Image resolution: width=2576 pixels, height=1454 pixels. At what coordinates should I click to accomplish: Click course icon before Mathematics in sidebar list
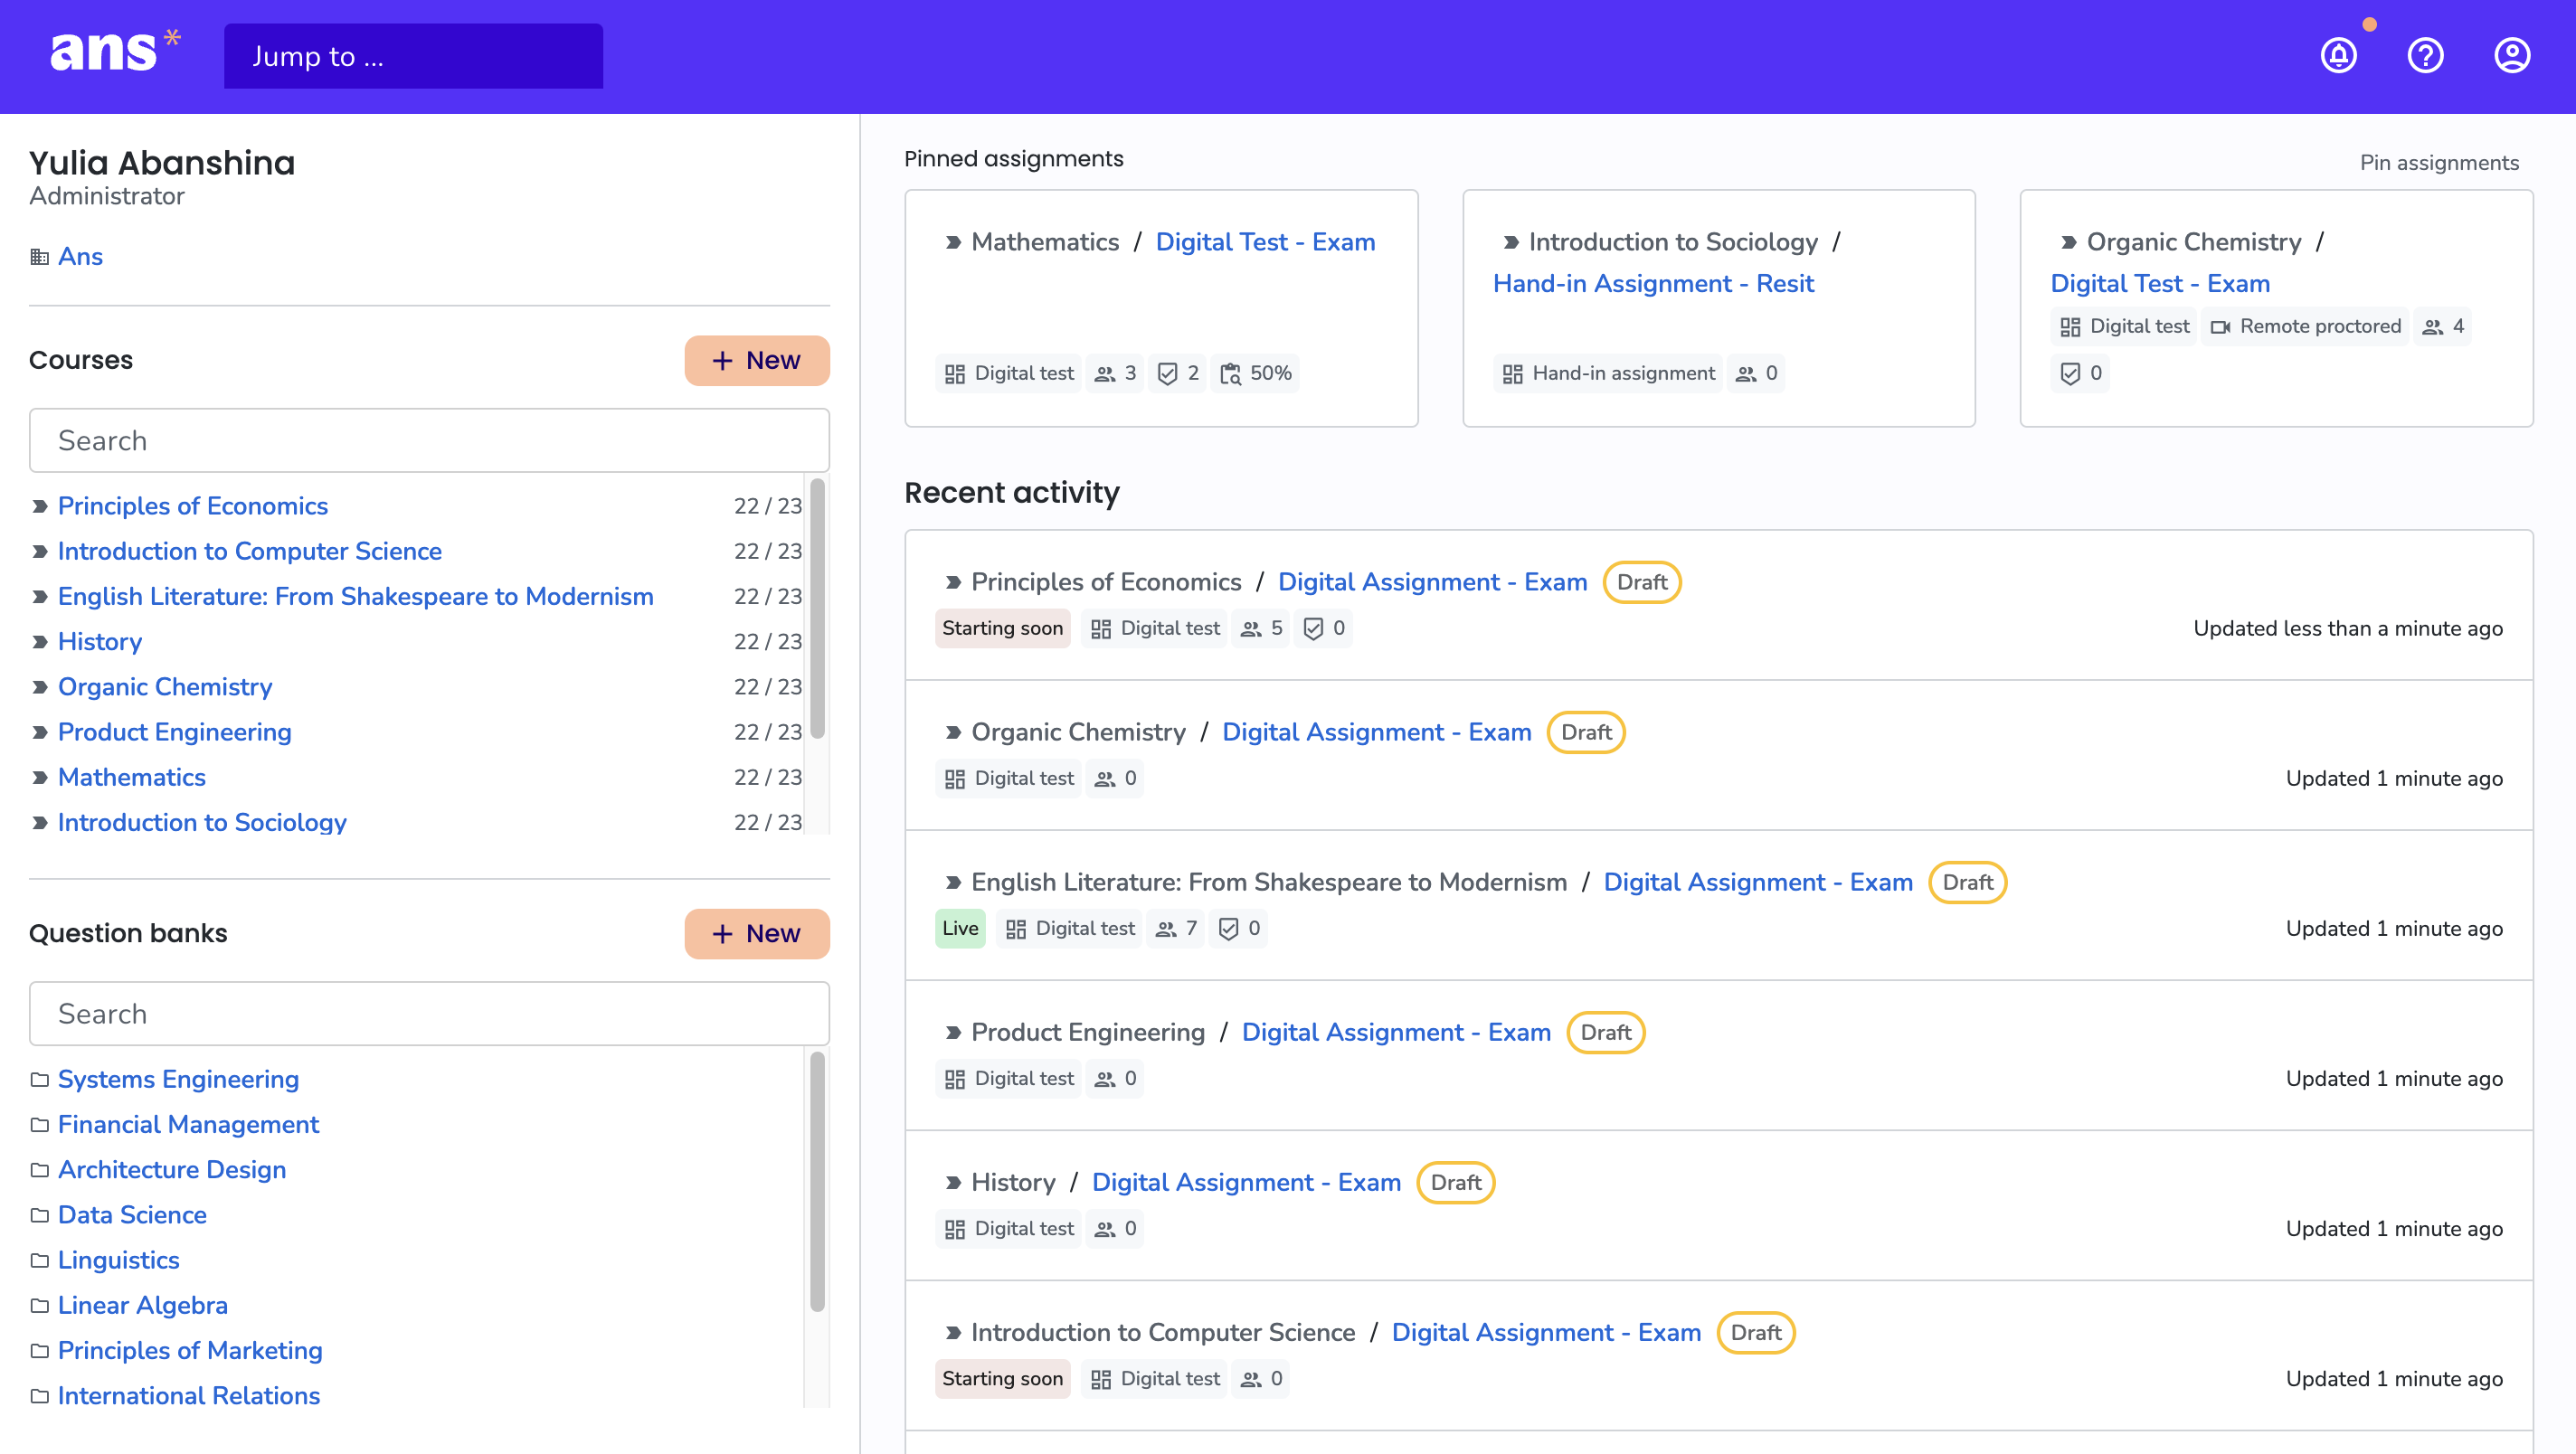(40, 777)
